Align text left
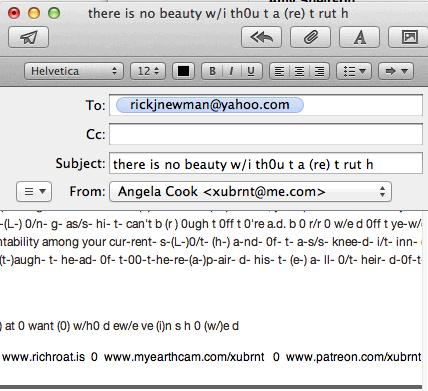Screen dimensions: 428x391 pos(279,71)
